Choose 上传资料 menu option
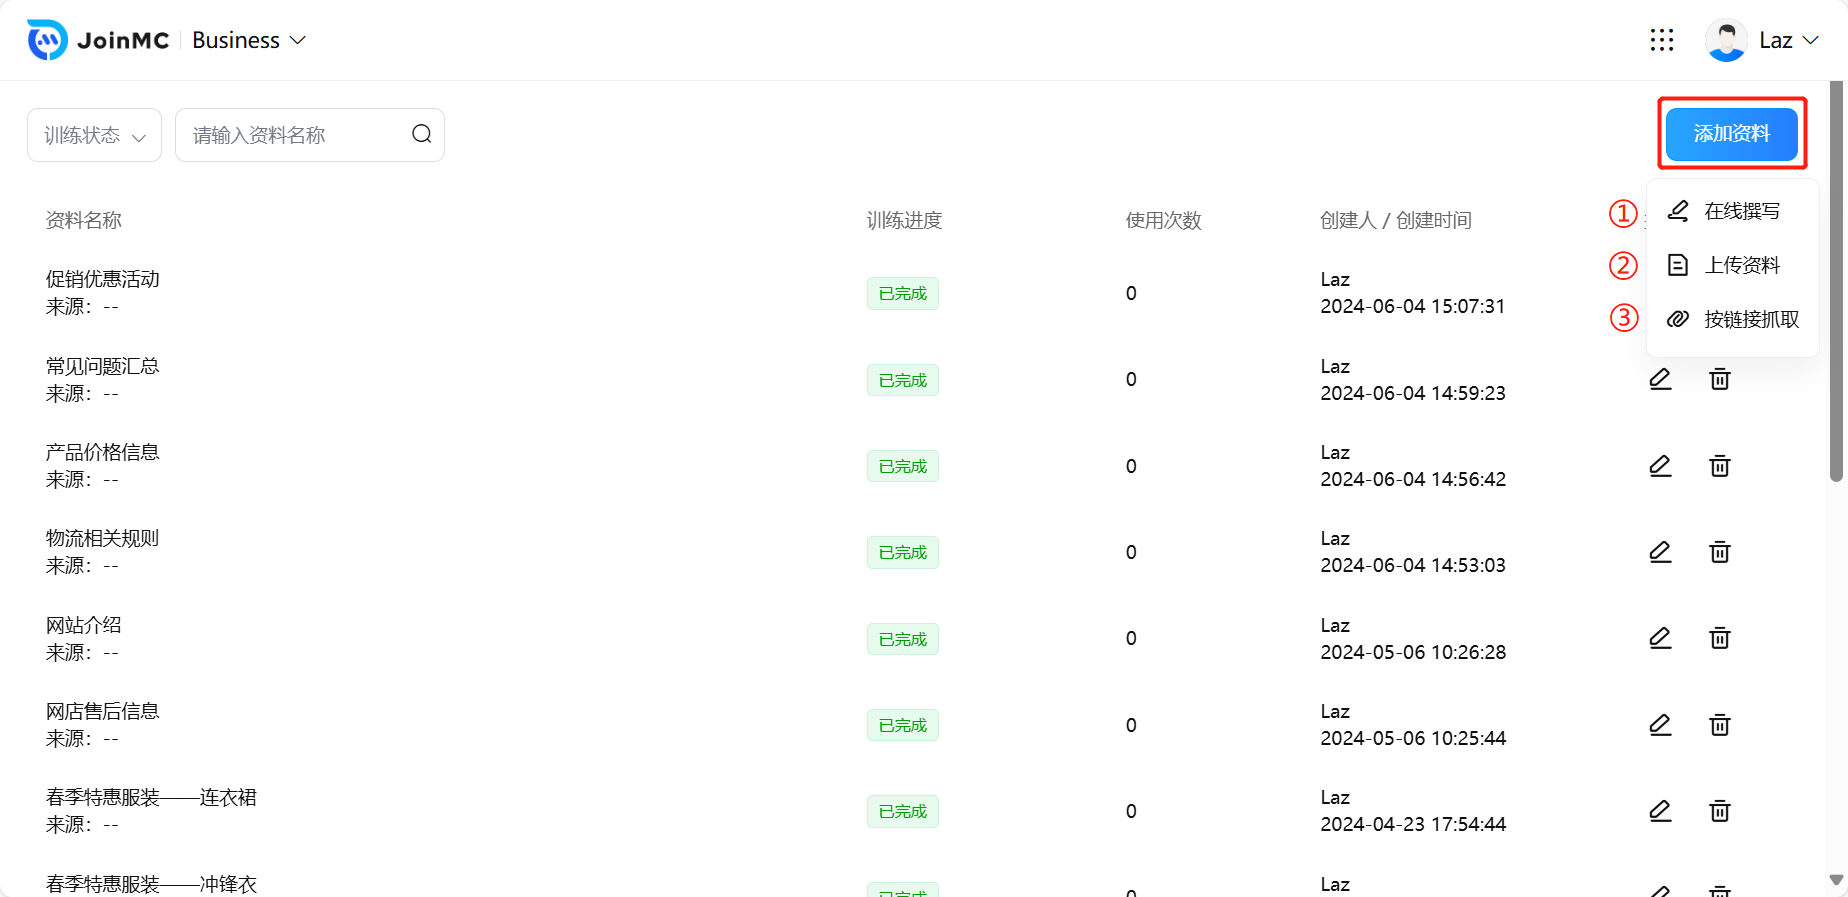The width and height of the screenshot is (1848, 897). (1741, 265)
